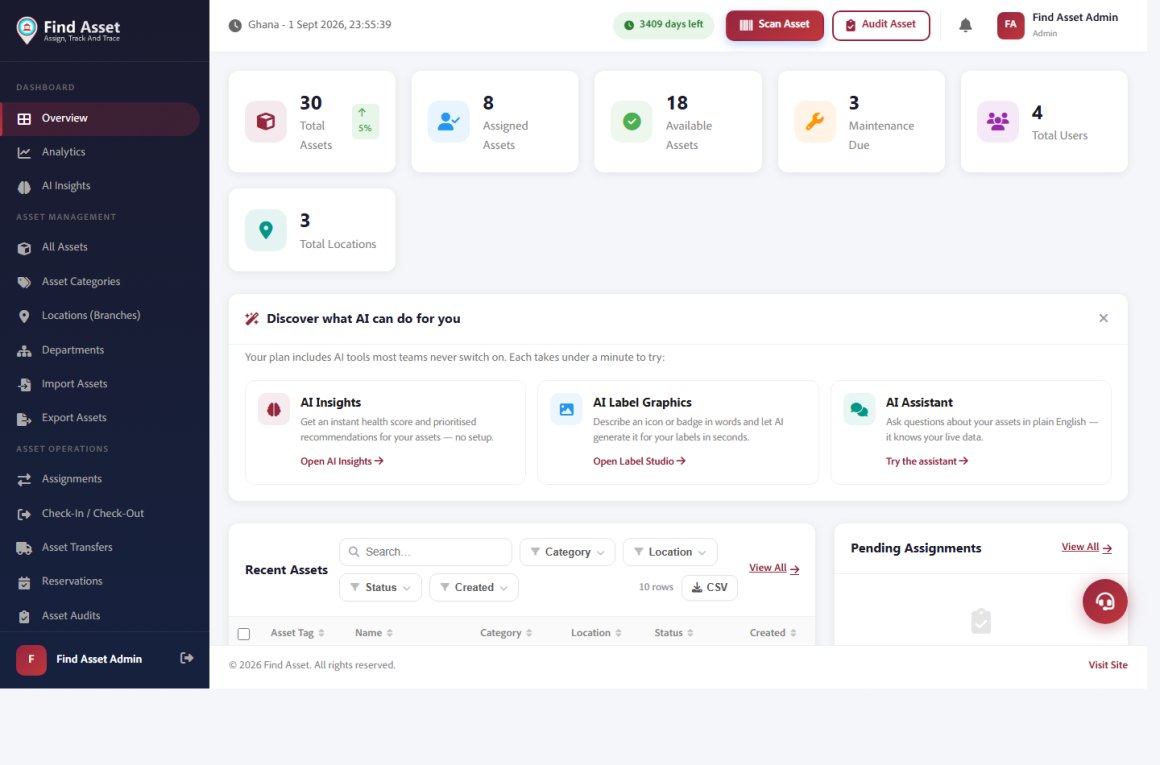Screen dimensions: 1160x765
Task: Dismiss the Discover AI panel with the X
Action: [1103, 318]
